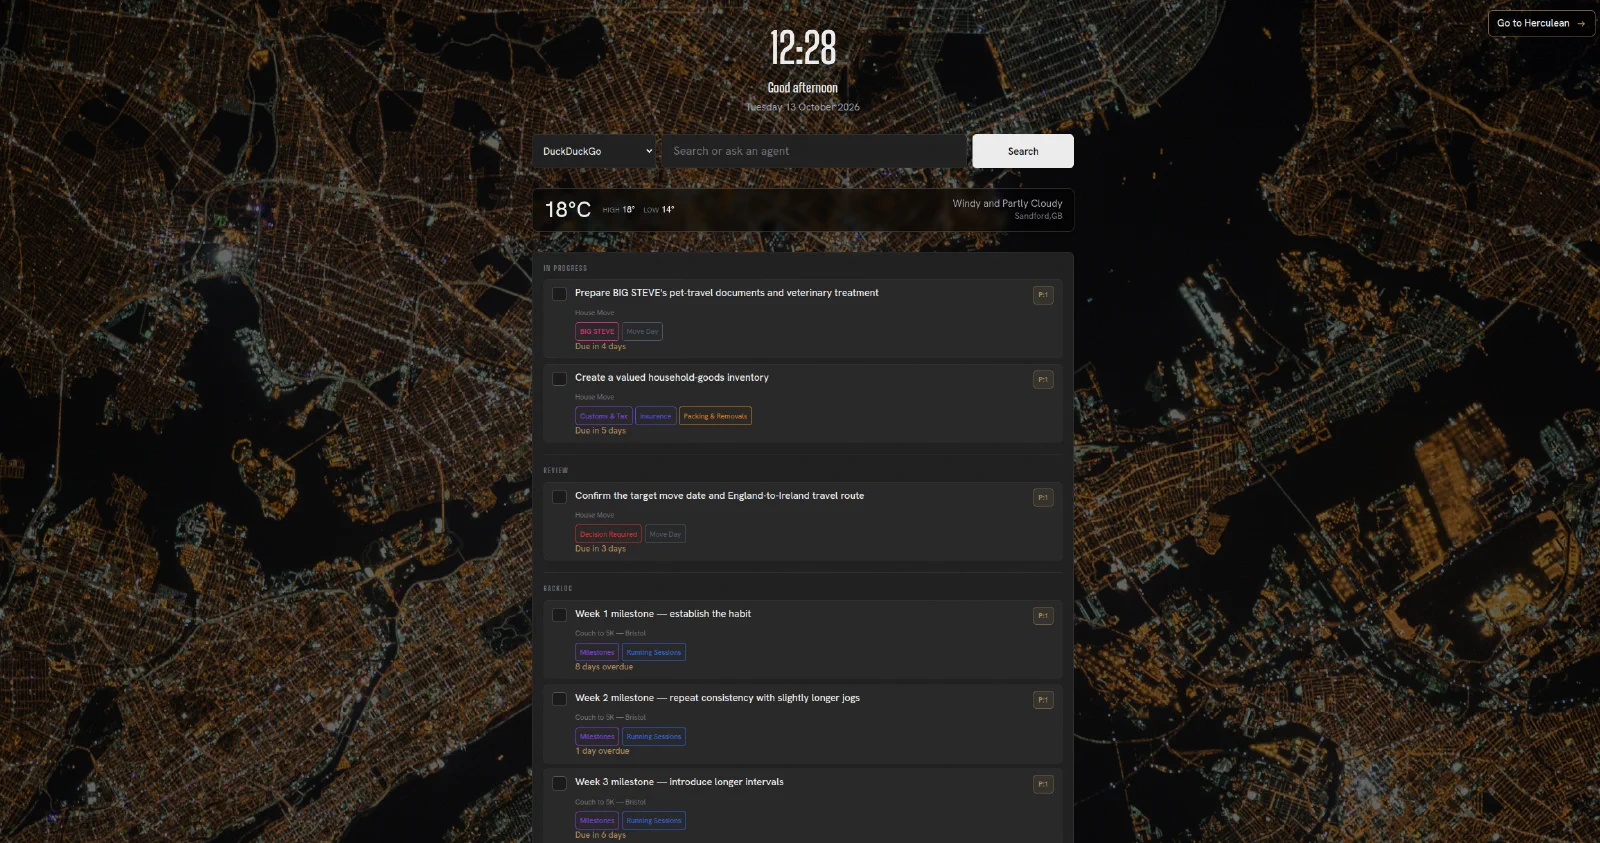Click the Decision Required tag
Image resolution: width=1600 pixels, height=843 pixels.
608,534
